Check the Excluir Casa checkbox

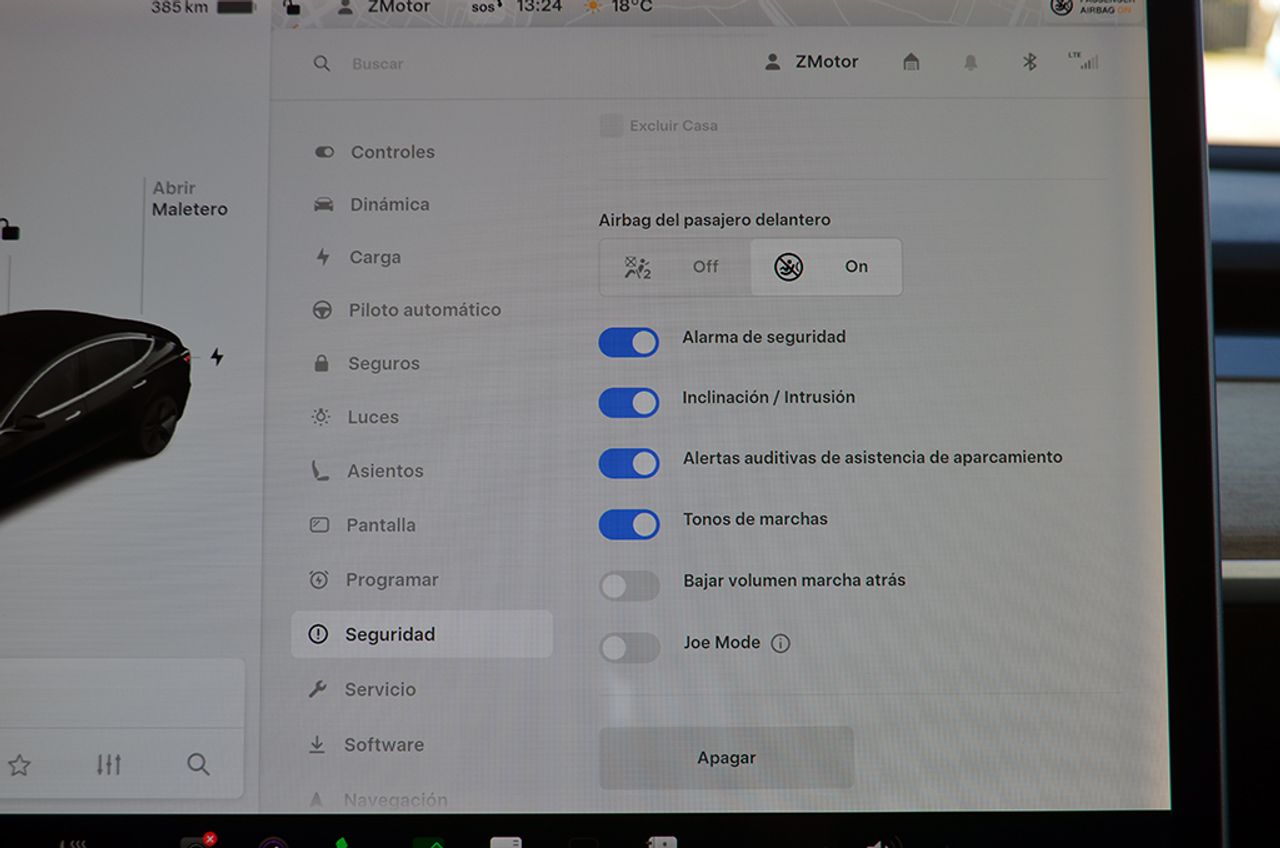click(x=610, y=126)
